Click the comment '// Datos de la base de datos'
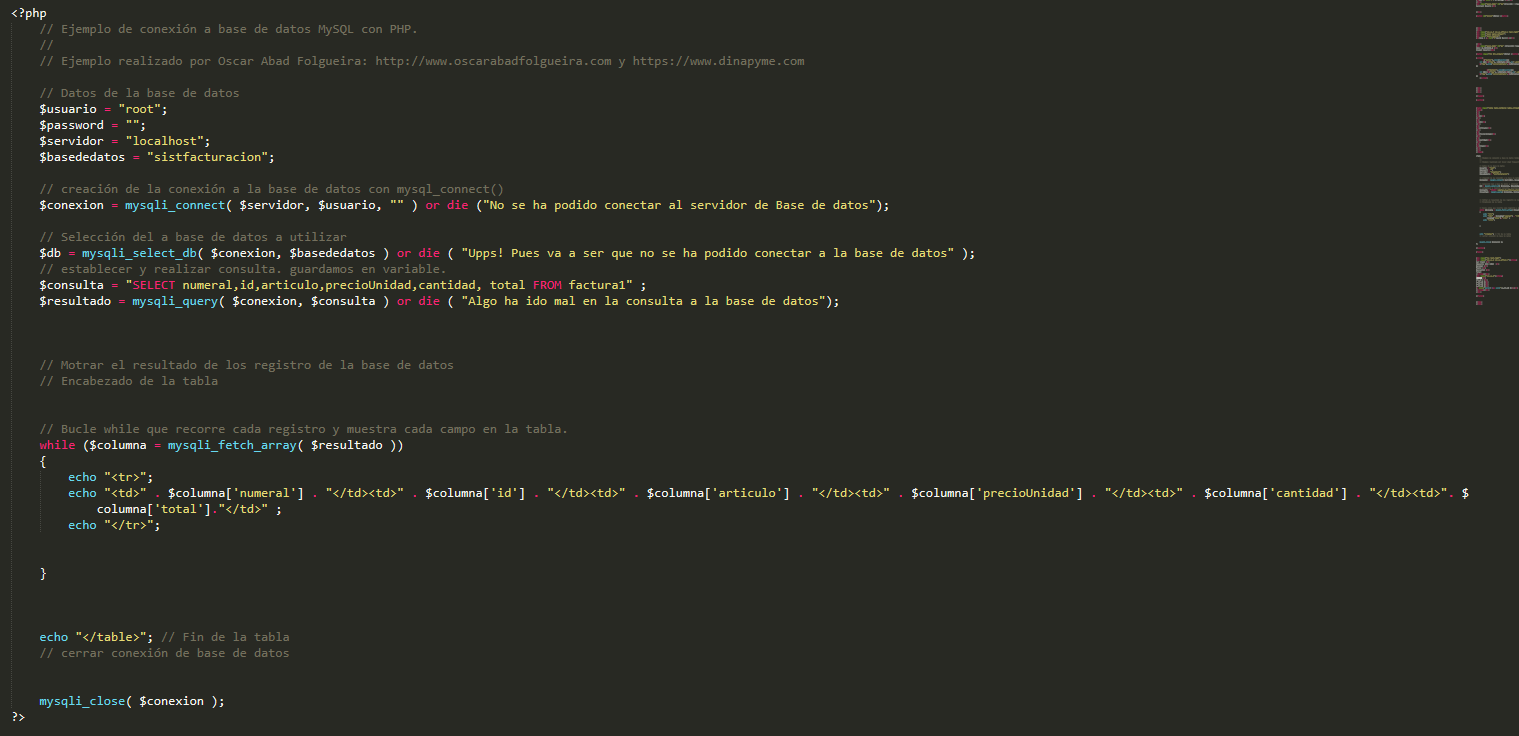Screen dimensions: 1519x736 click(139, 93)
